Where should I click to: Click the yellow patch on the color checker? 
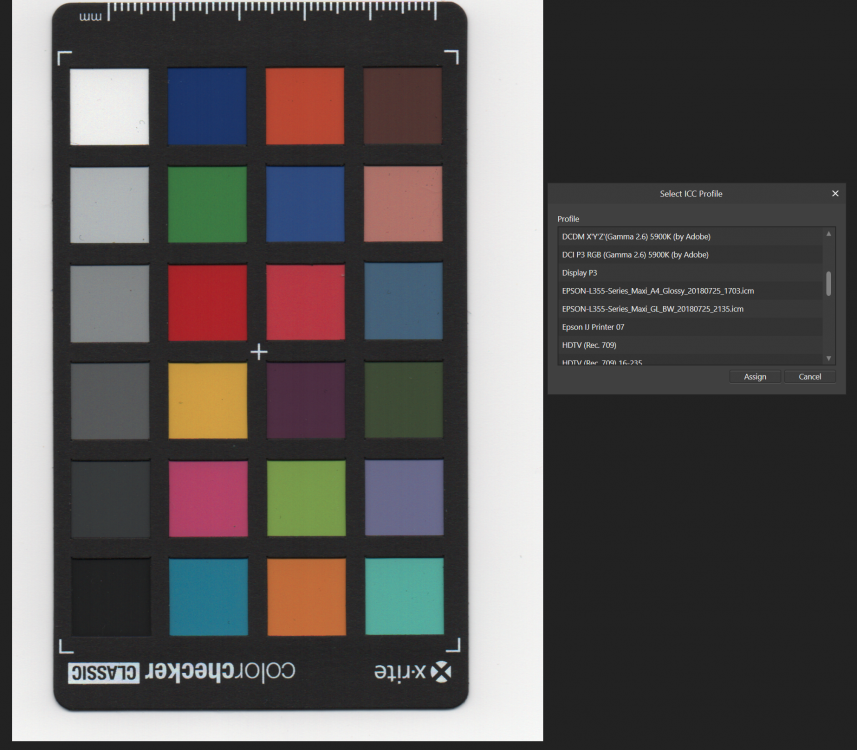[x=208, y=400]
